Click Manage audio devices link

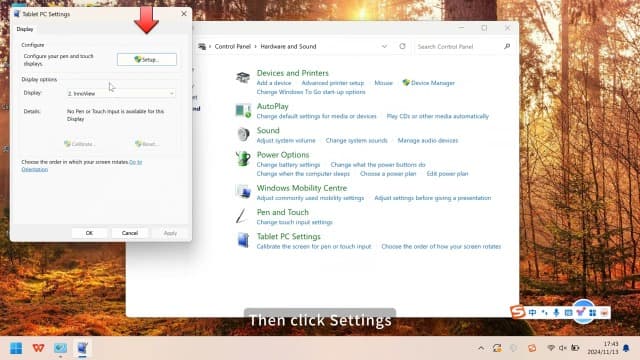pyautogui.click(x=428, y=140)
